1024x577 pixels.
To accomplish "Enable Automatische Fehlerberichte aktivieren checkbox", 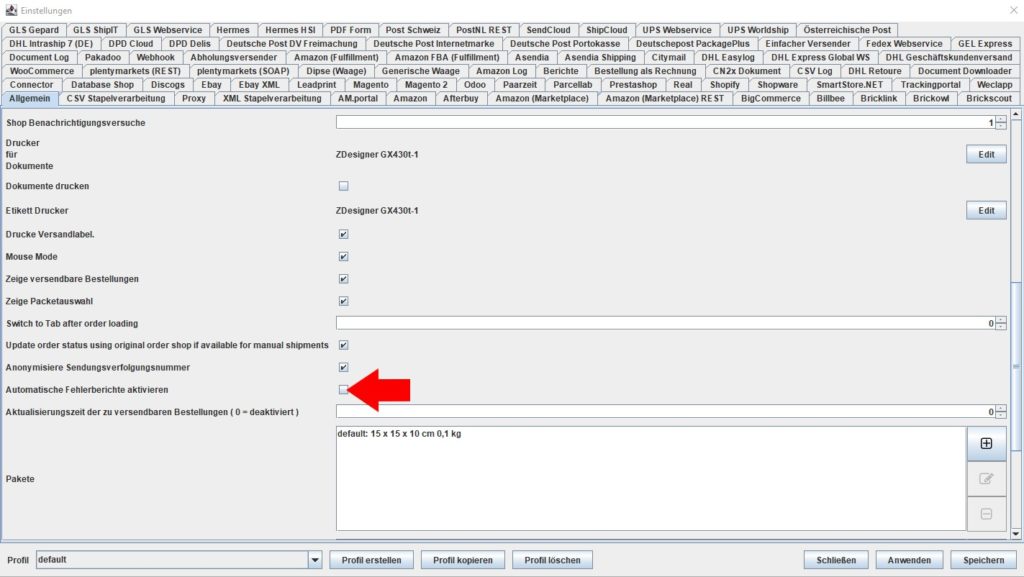I will coord(344,390).
